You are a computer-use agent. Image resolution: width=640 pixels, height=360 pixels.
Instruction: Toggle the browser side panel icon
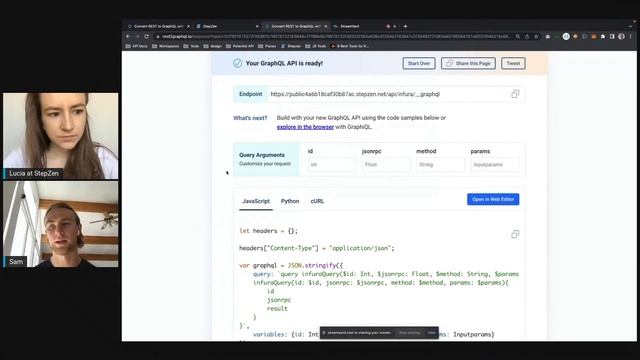point(612,36)
